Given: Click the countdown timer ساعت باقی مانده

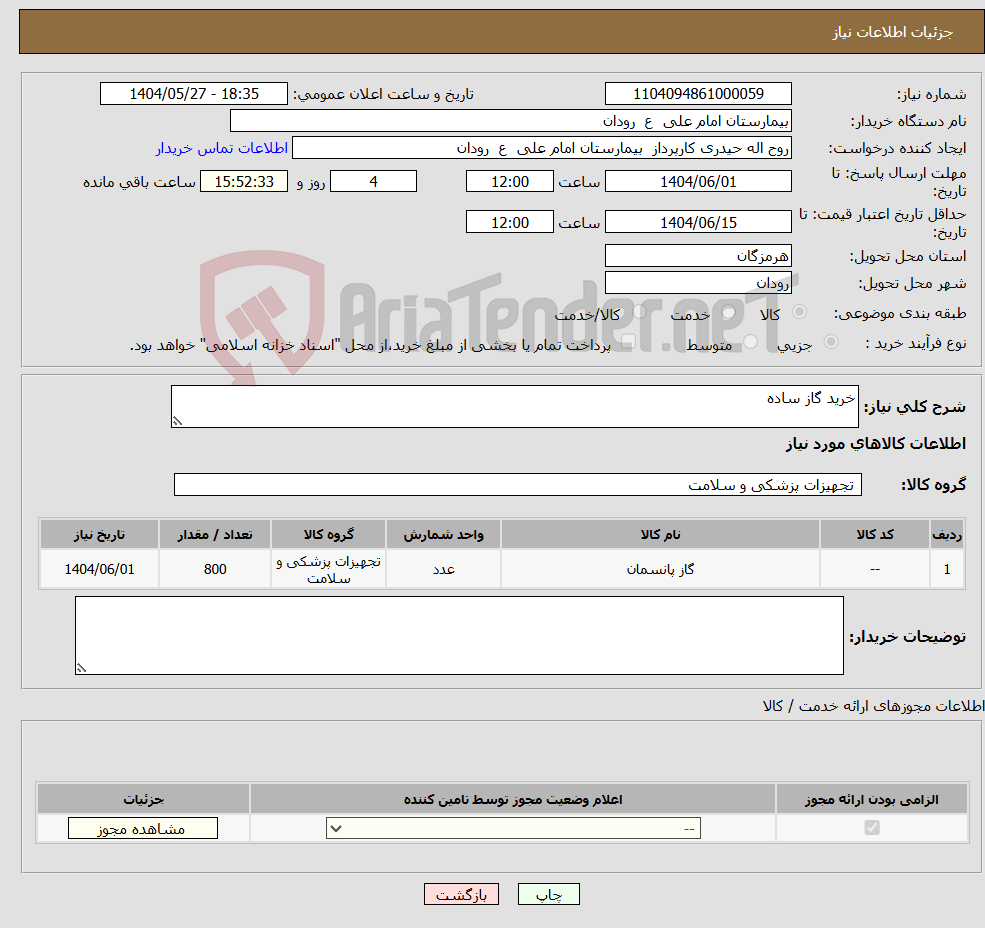Looking at the screenshot, I should point(244,181).
